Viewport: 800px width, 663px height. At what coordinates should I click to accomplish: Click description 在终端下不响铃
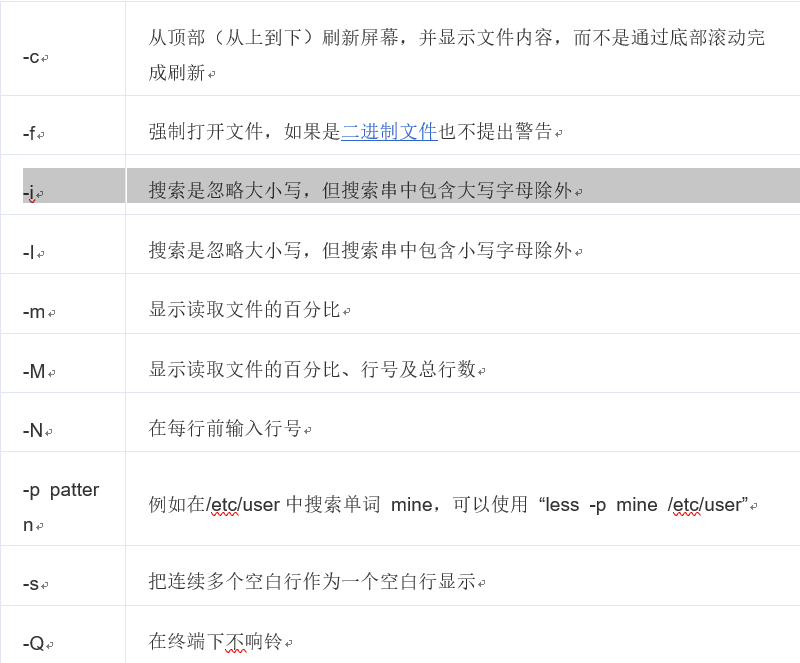(215, 641)
